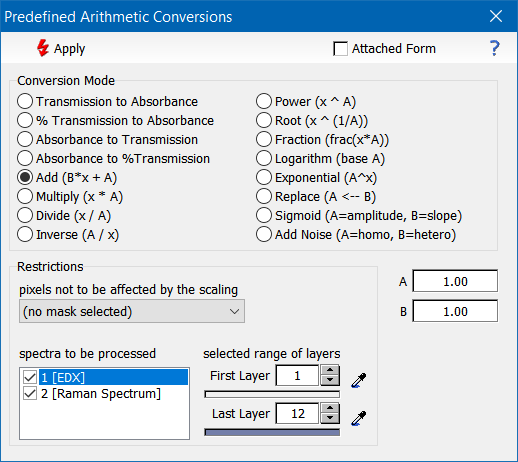This screenshot has height=462, width=518.
Task: Click the B value input field
Action: click(x=455, y=311)
